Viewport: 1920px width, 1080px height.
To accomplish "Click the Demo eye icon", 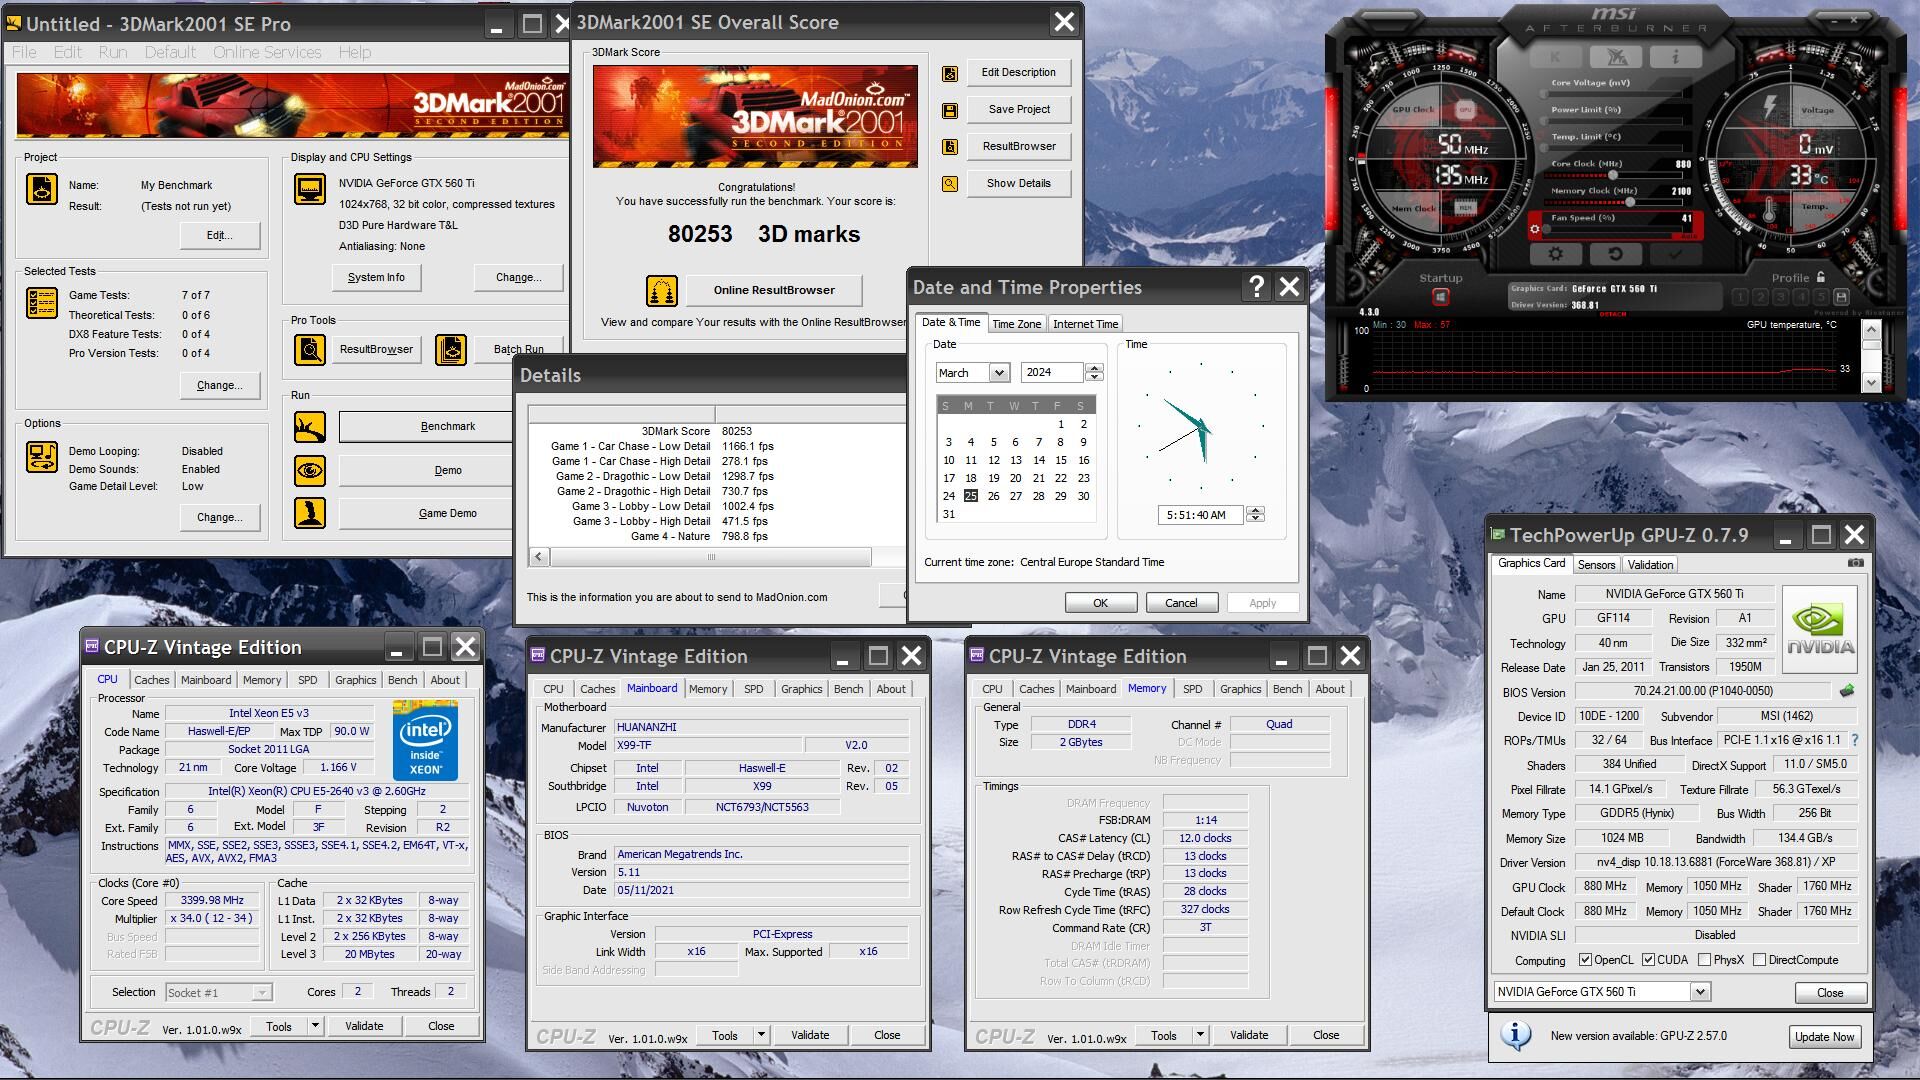I will pos(310,470).
